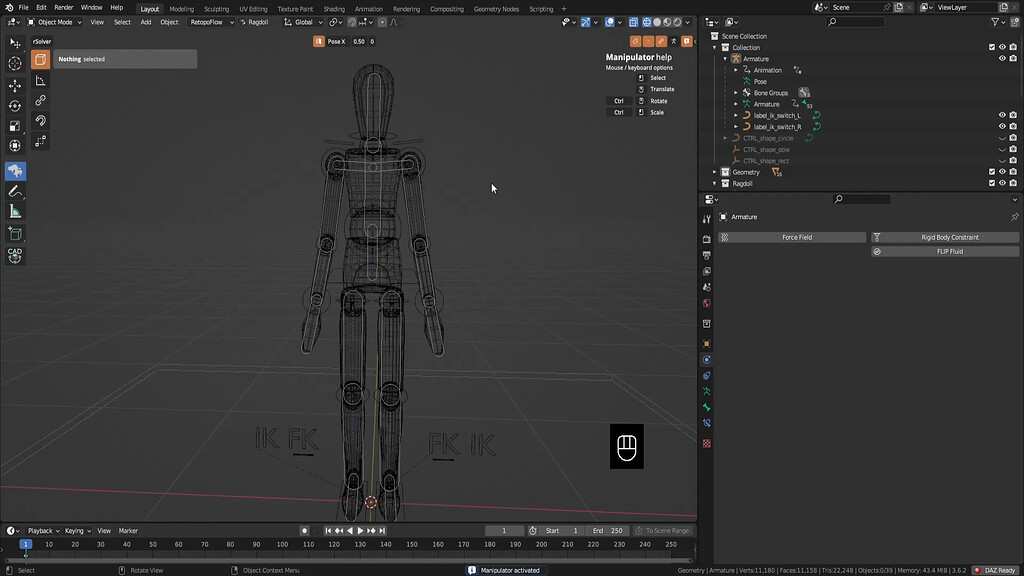The height and width of the screenshot is (576, 1024).
Task: Open the Render menu
Action: (63, 8)
